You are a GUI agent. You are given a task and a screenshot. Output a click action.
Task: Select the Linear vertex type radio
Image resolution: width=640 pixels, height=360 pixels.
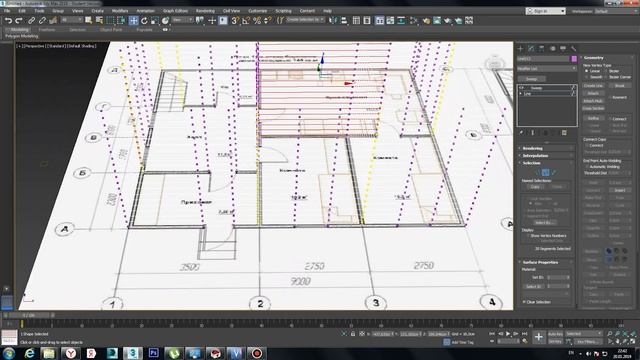[x=587, y=71]
